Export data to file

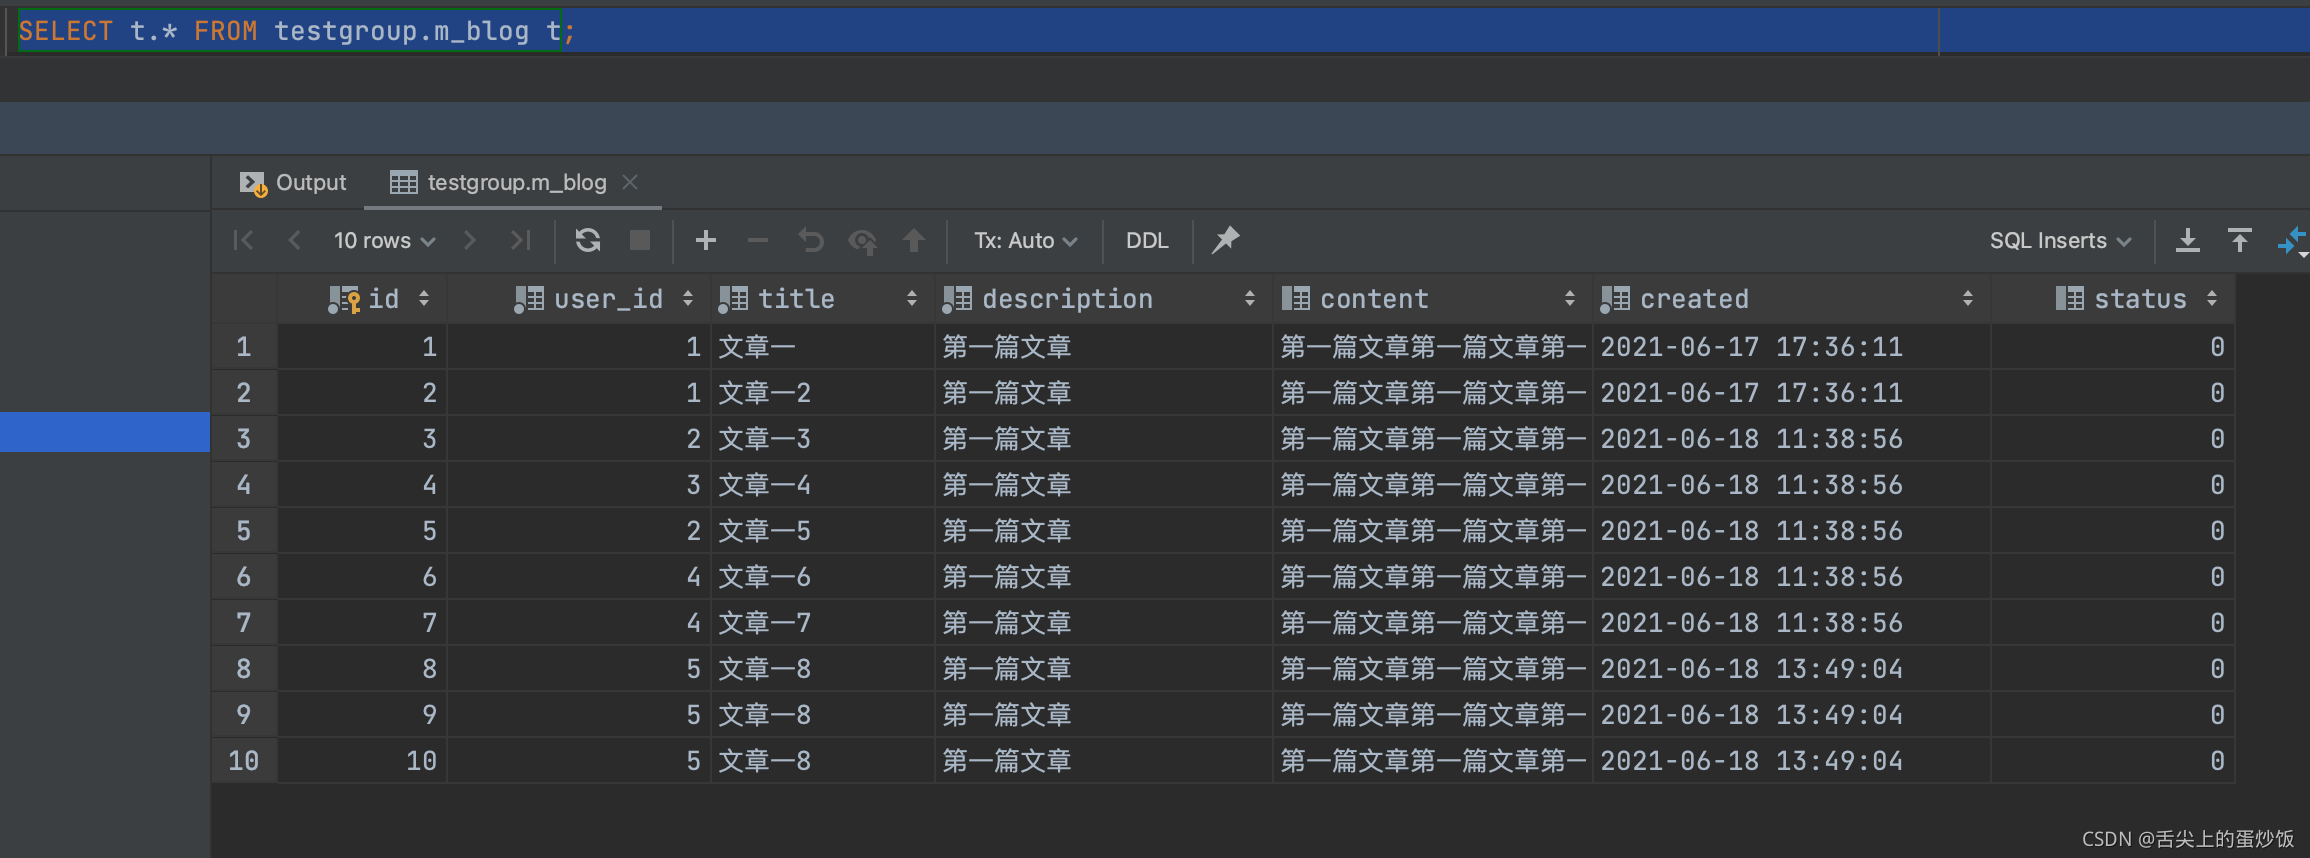pos(2188,240)
